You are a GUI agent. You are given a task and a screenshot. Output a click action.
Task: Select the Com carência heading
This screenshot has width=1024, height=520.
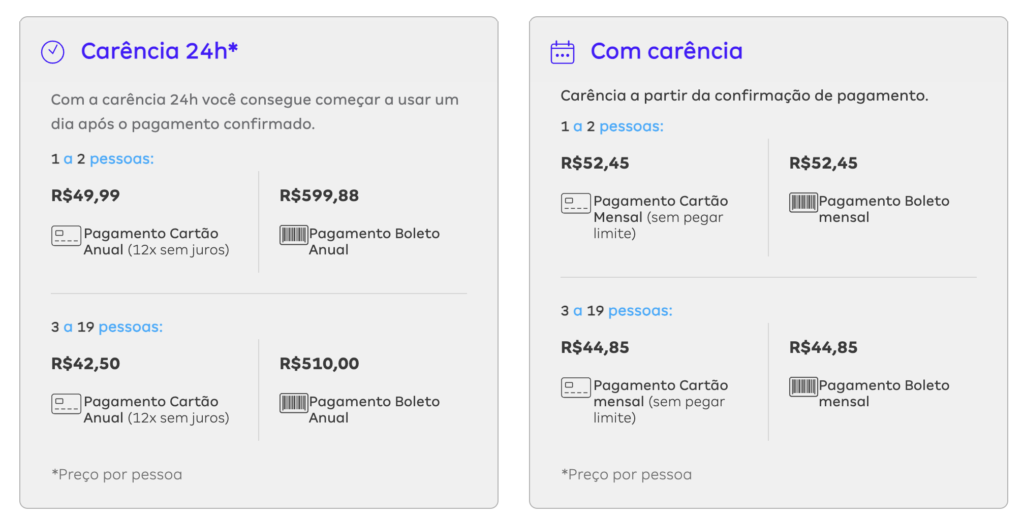[x=667, y=51]
